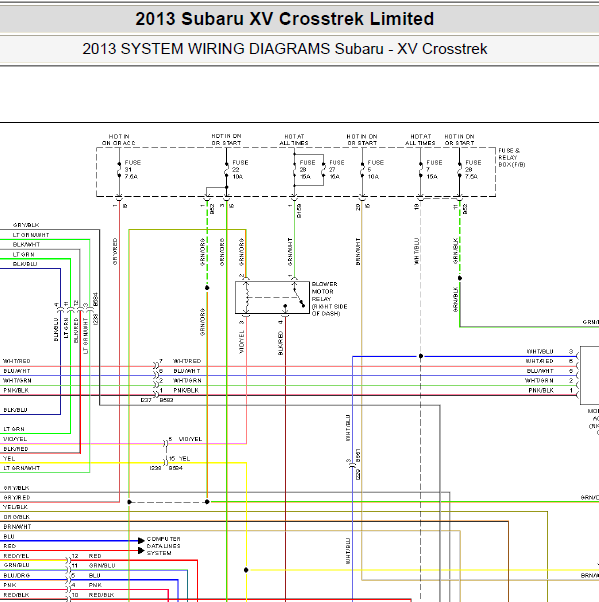This screenshot has width=599, height=602.
Task: Click the RED/YEL wire label
Action: coord(16,556)
